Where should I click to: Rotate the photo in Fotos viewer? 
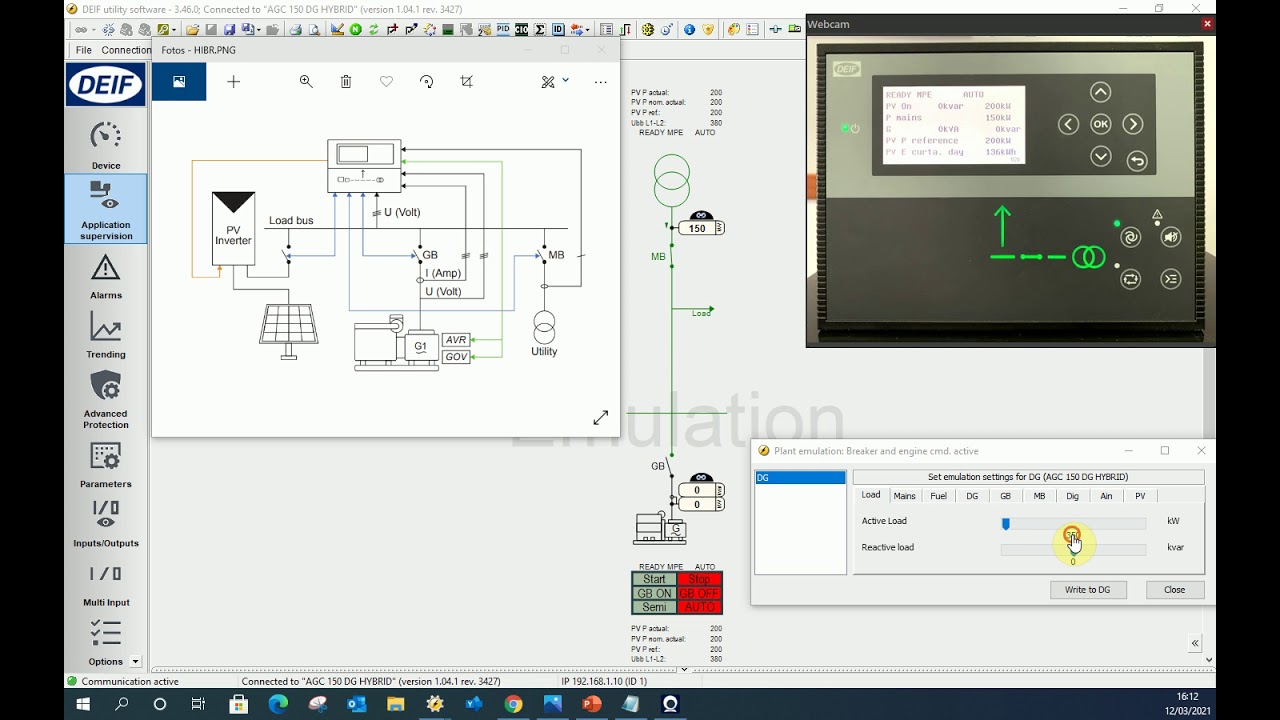[x=427, y=82]
